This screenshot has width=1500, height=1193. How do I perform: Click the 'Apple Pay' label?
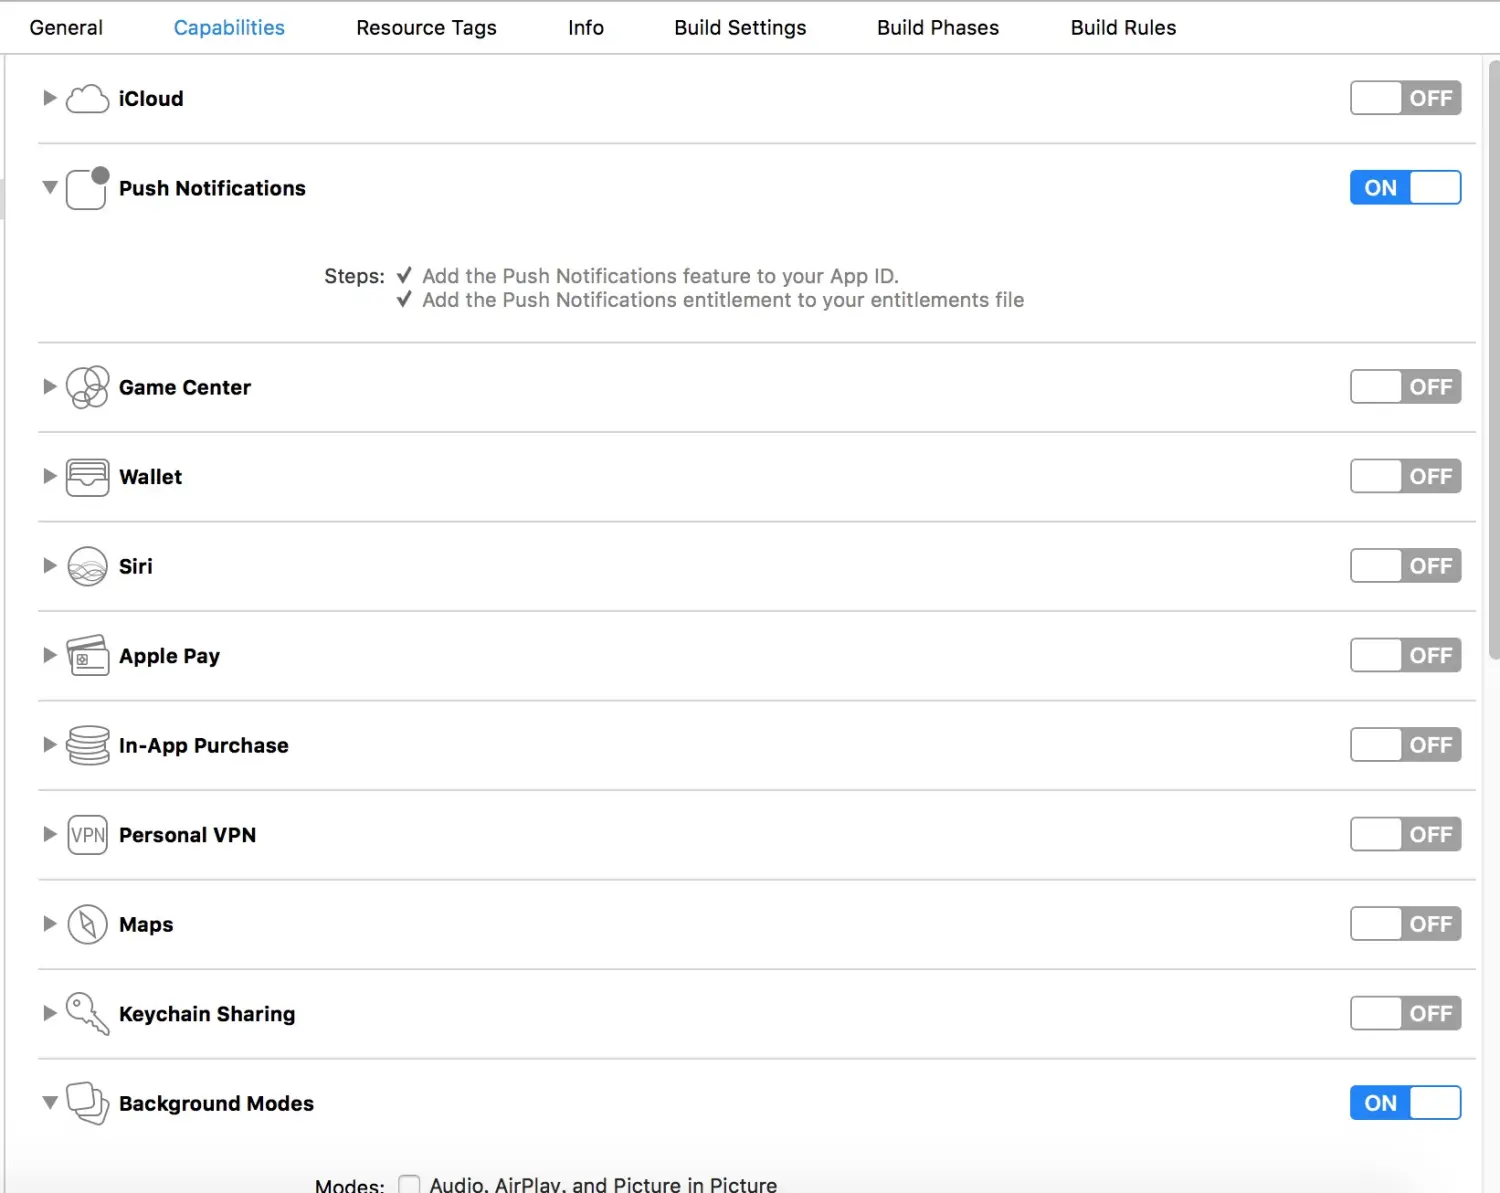coord(170,656)
